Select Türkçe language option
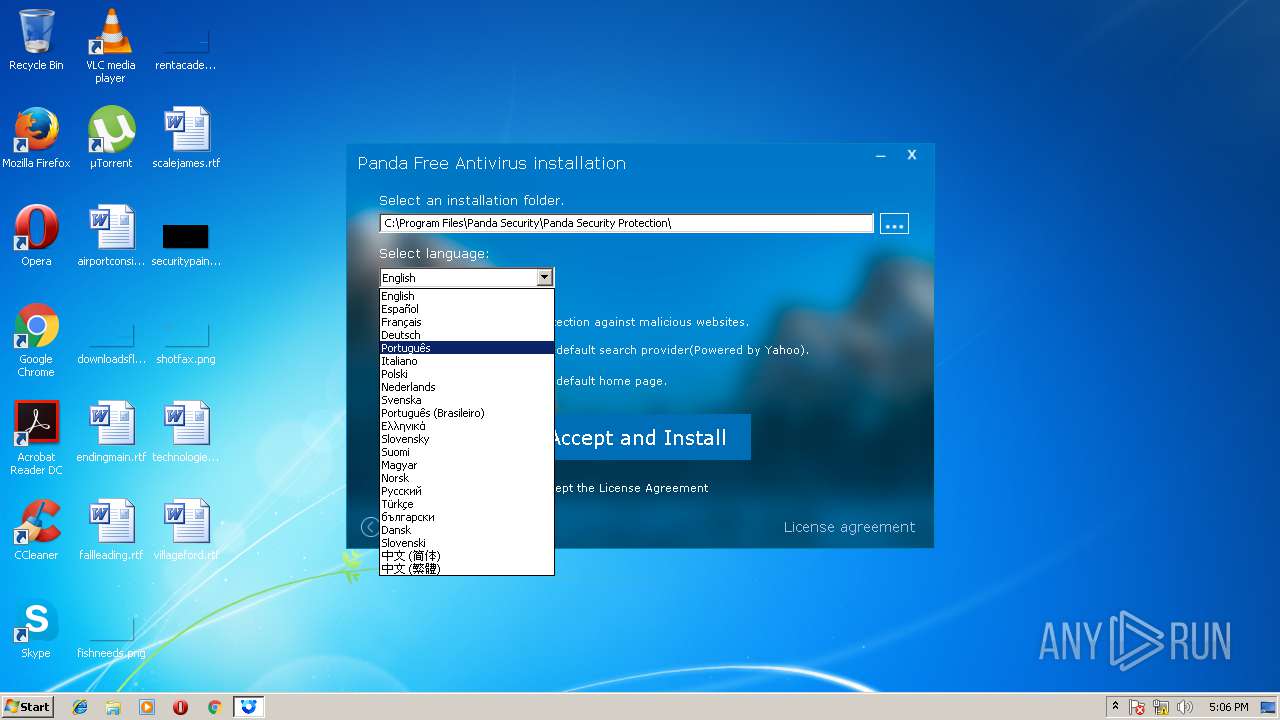This screenshot has height=720, width=1280. coord(467,504)
